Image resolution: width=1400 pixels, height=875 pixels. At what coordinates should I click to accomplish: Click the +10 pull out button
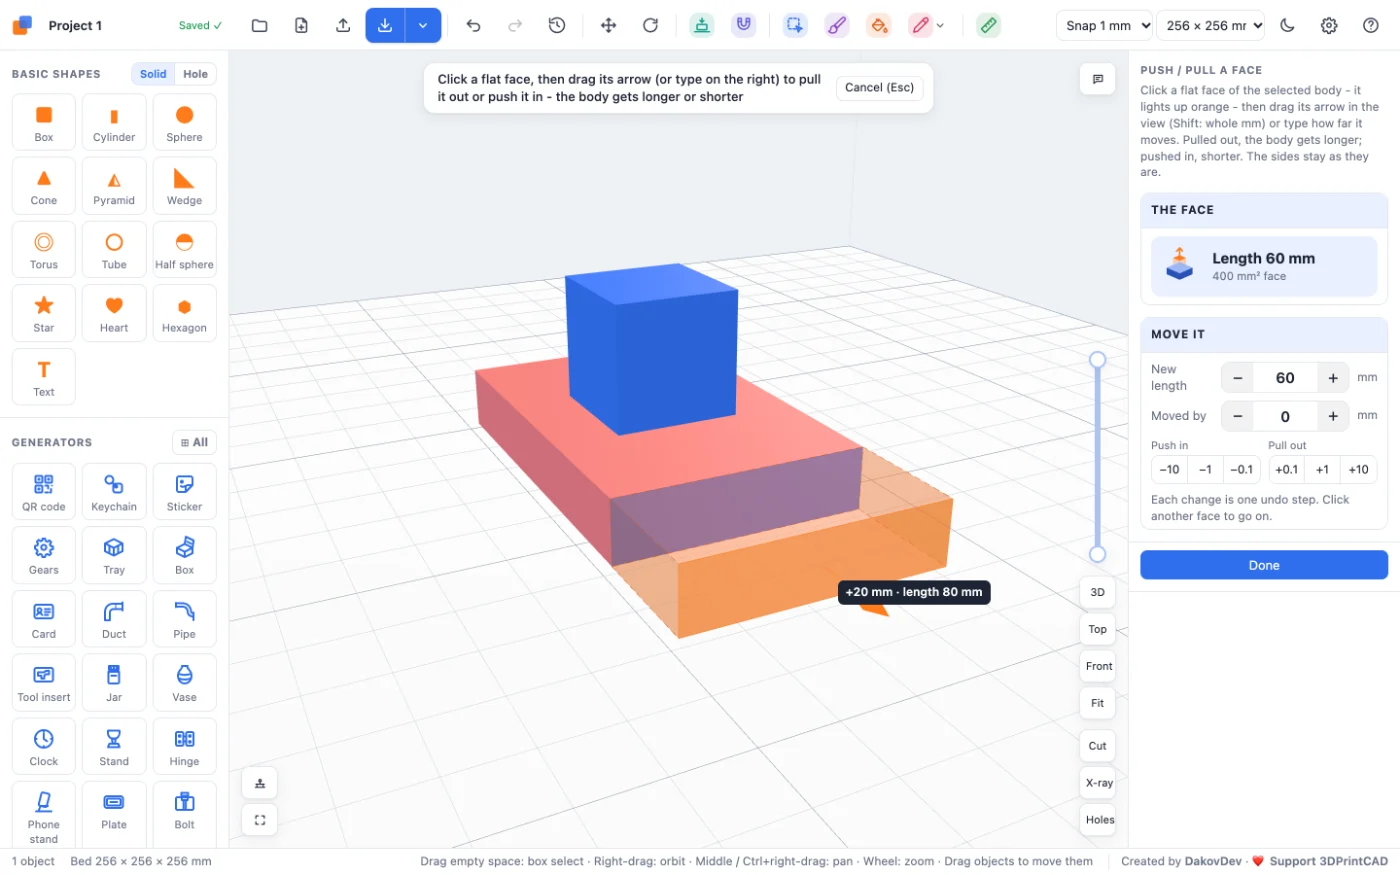click(x=1358, y=469)
